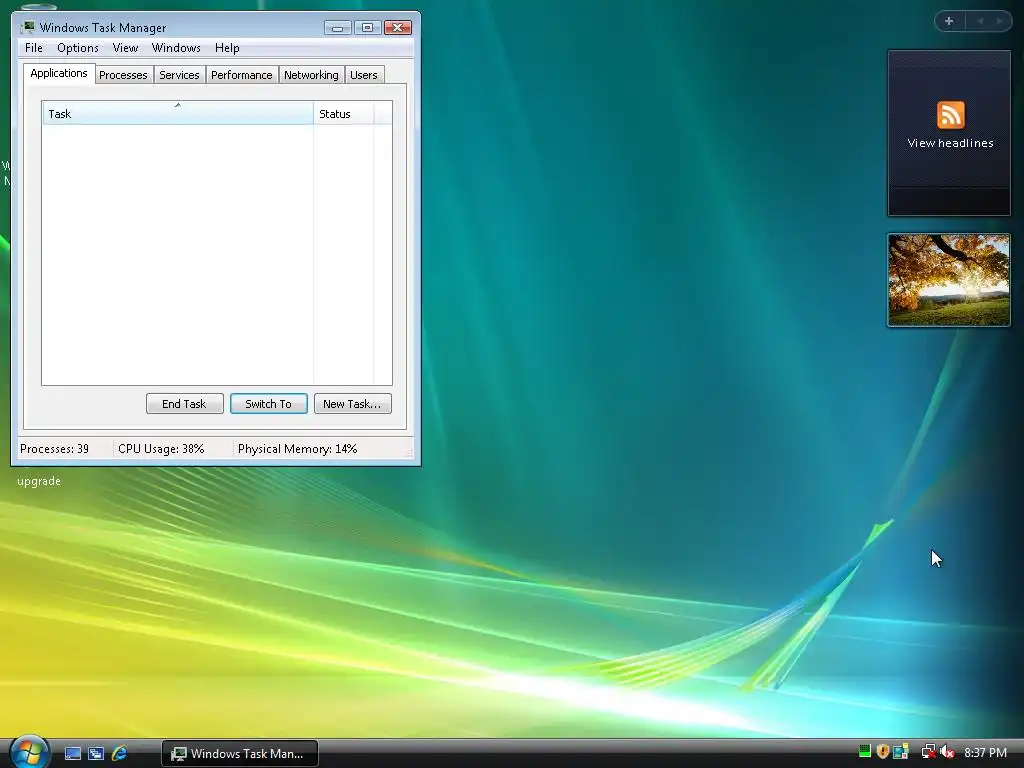
Task: Select the Applications tab
Action: pyautogui.click(x=59, y=73)
